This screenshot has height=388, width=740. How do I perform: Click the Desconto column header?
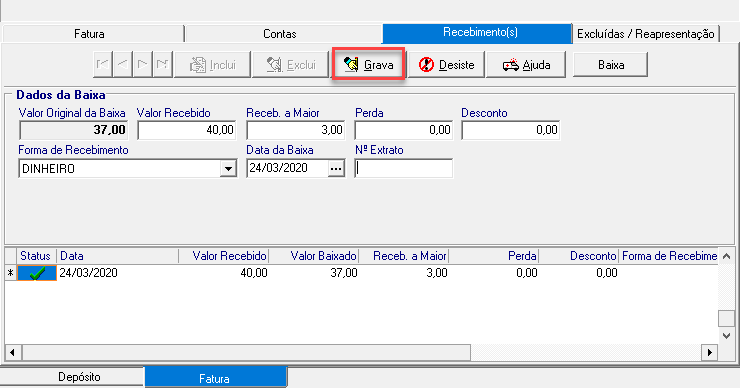(x=579, y=256)
